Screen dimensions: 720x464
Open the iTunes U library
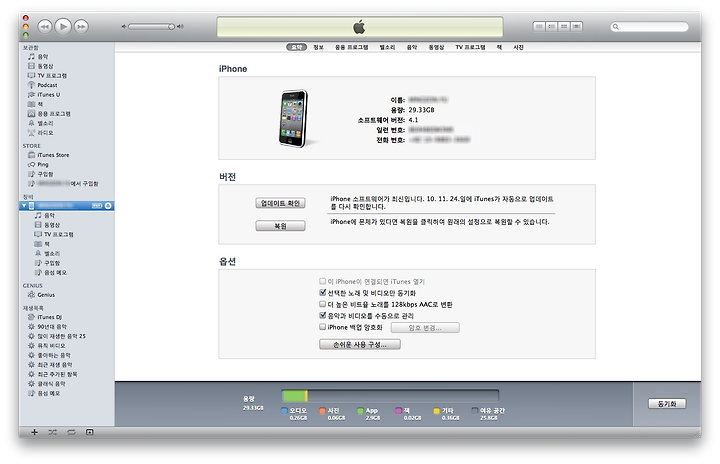click(x=44, y=95)
